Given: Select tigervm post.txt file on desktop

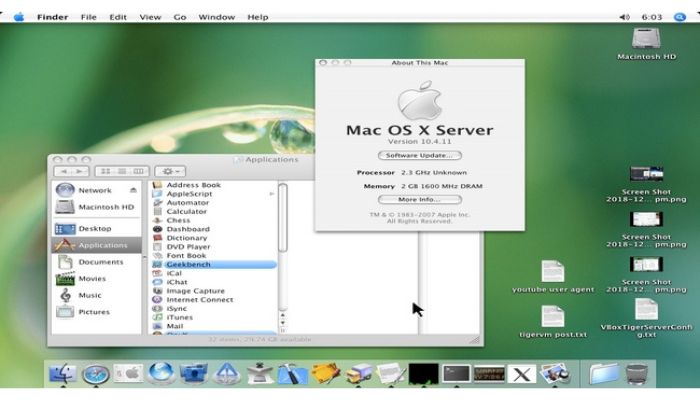Looking at the screenshot, I should point(553,322).
